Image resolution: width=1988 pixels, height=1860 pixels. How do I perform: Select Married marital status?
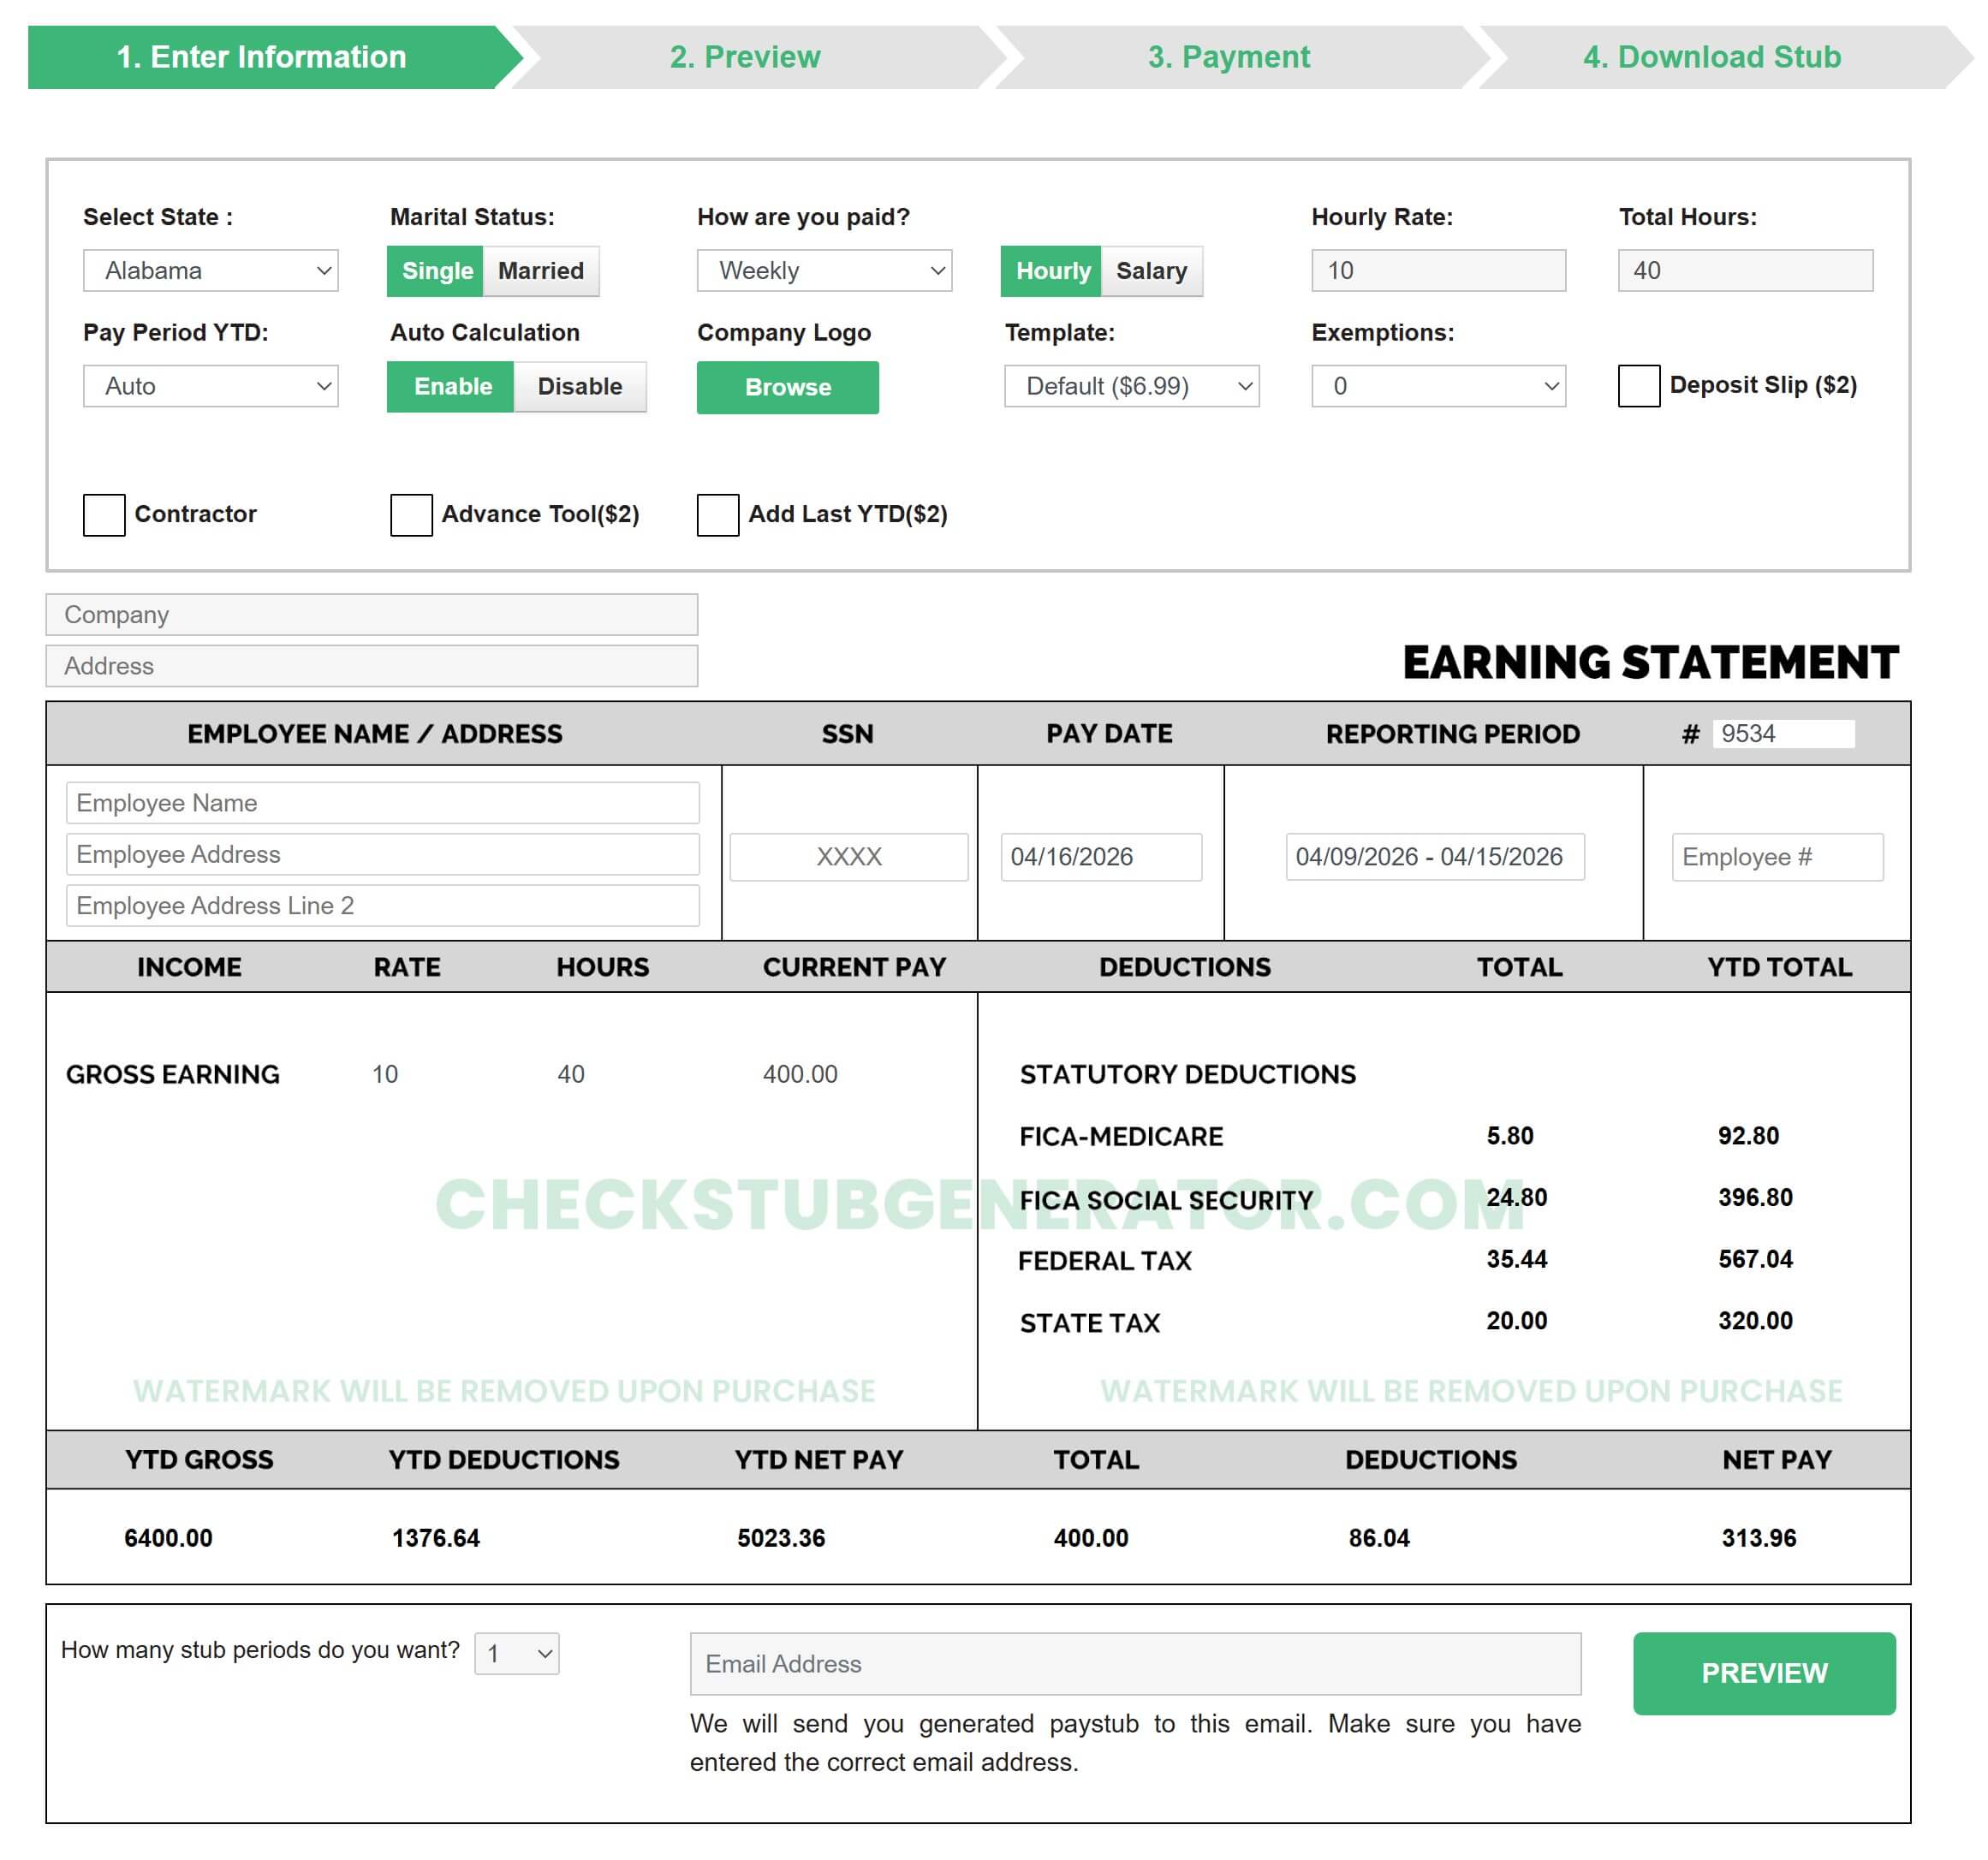pyautogui.click(x=541, y=271)
